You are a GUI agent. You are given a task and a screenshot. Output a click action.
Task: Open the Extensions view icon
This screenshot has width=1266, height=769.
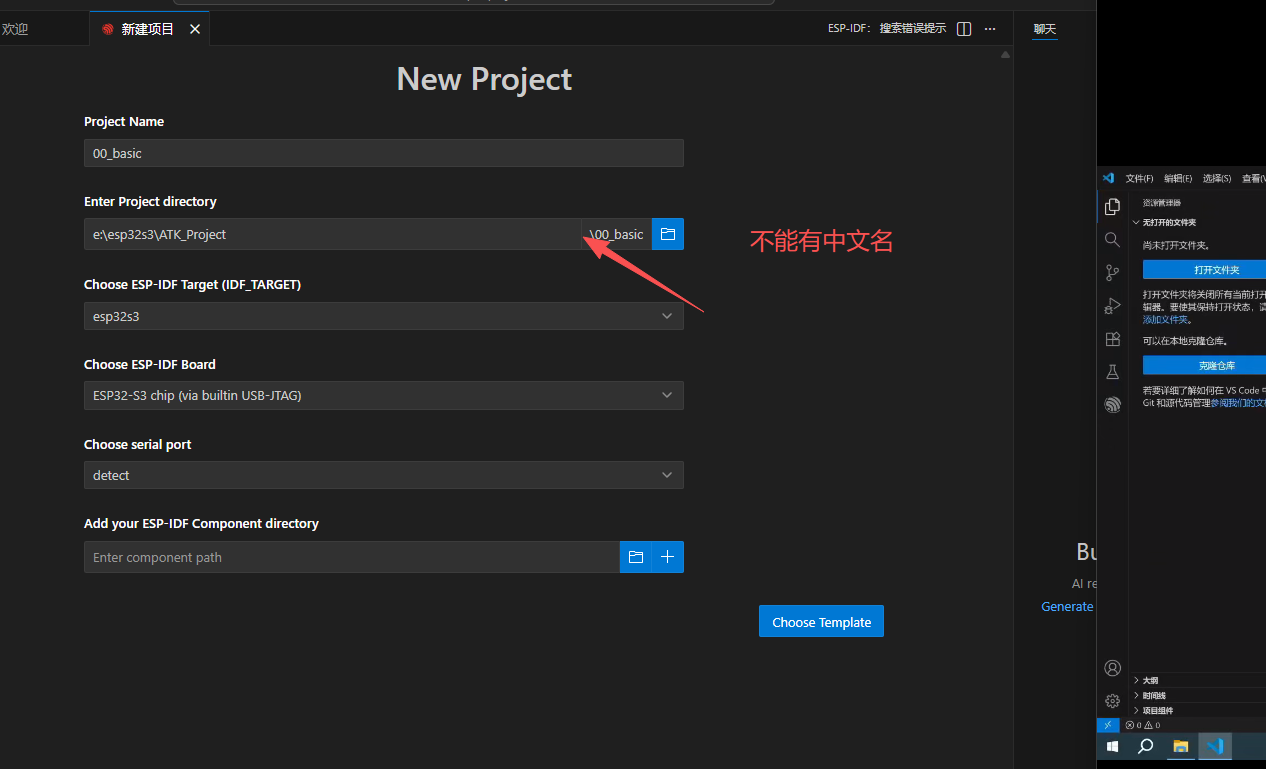click(x=1112, y=339)
